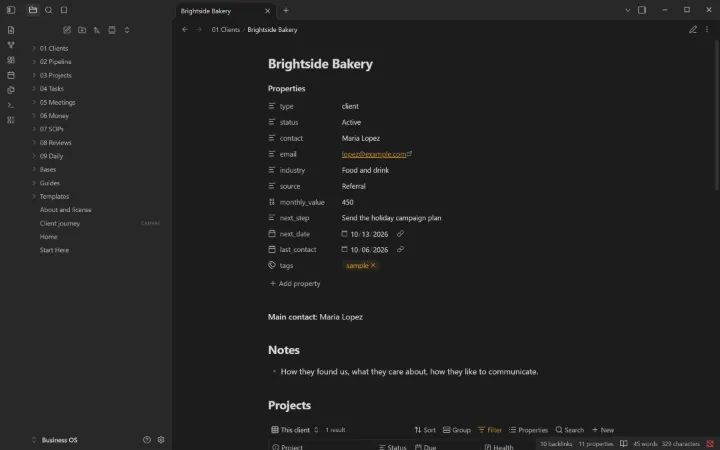Open lopez@example.com email link

374,154
